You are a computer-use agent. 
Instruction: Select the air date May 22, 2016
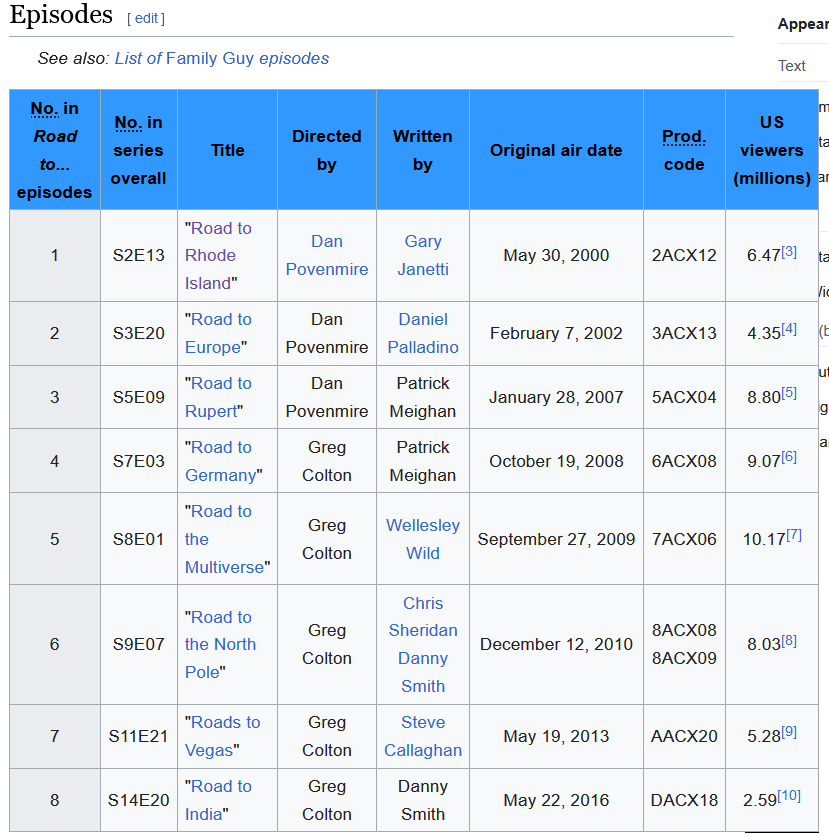click(x=556, y=800)
